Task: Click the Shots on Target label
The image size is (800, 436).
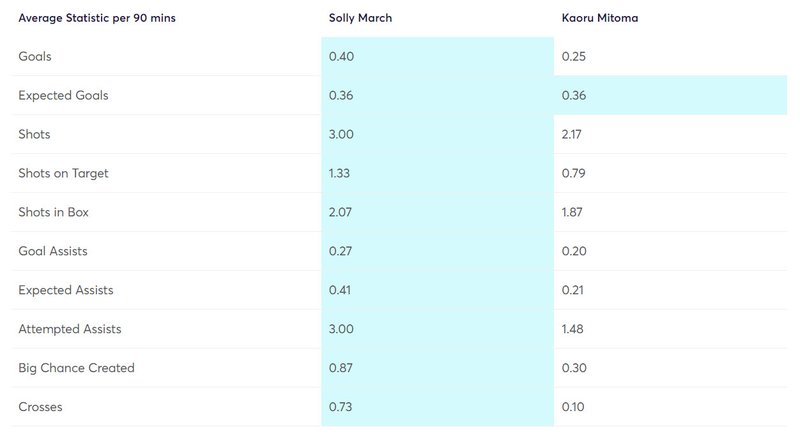Action: [x=63, y=173]
